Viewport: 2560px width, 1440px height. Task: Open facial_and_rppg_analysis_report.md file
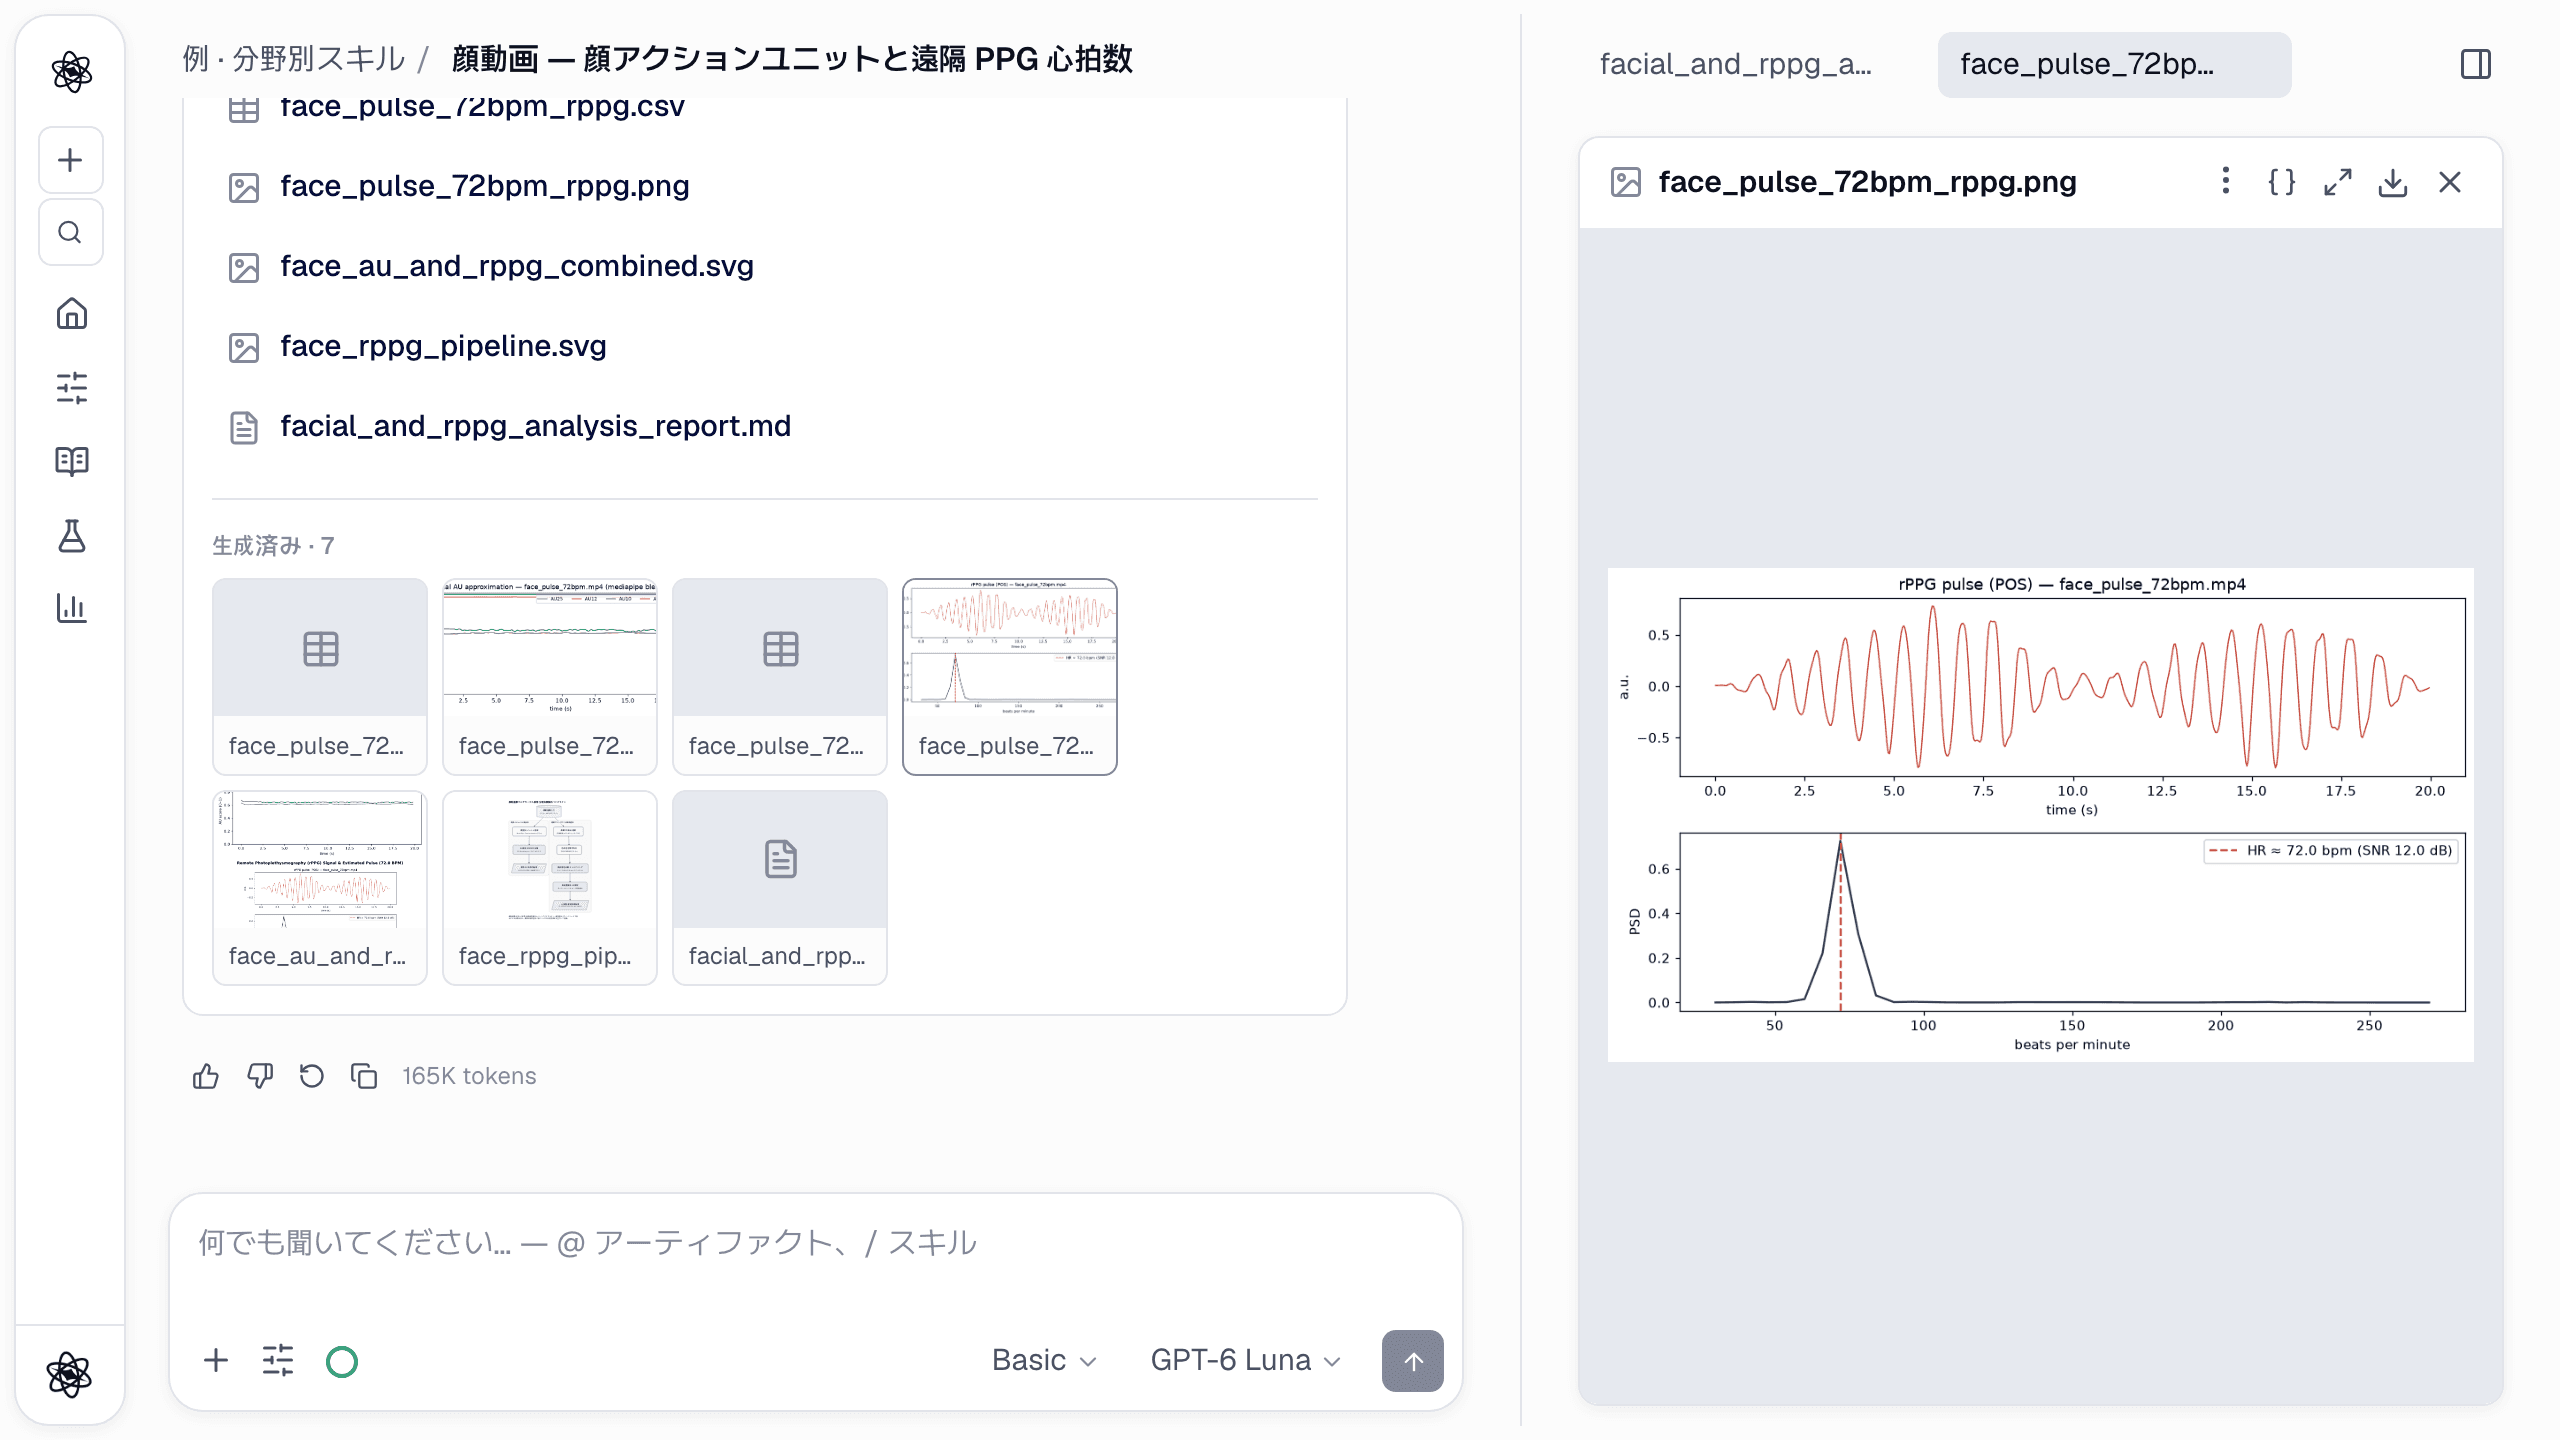click(x=535, y=426)
